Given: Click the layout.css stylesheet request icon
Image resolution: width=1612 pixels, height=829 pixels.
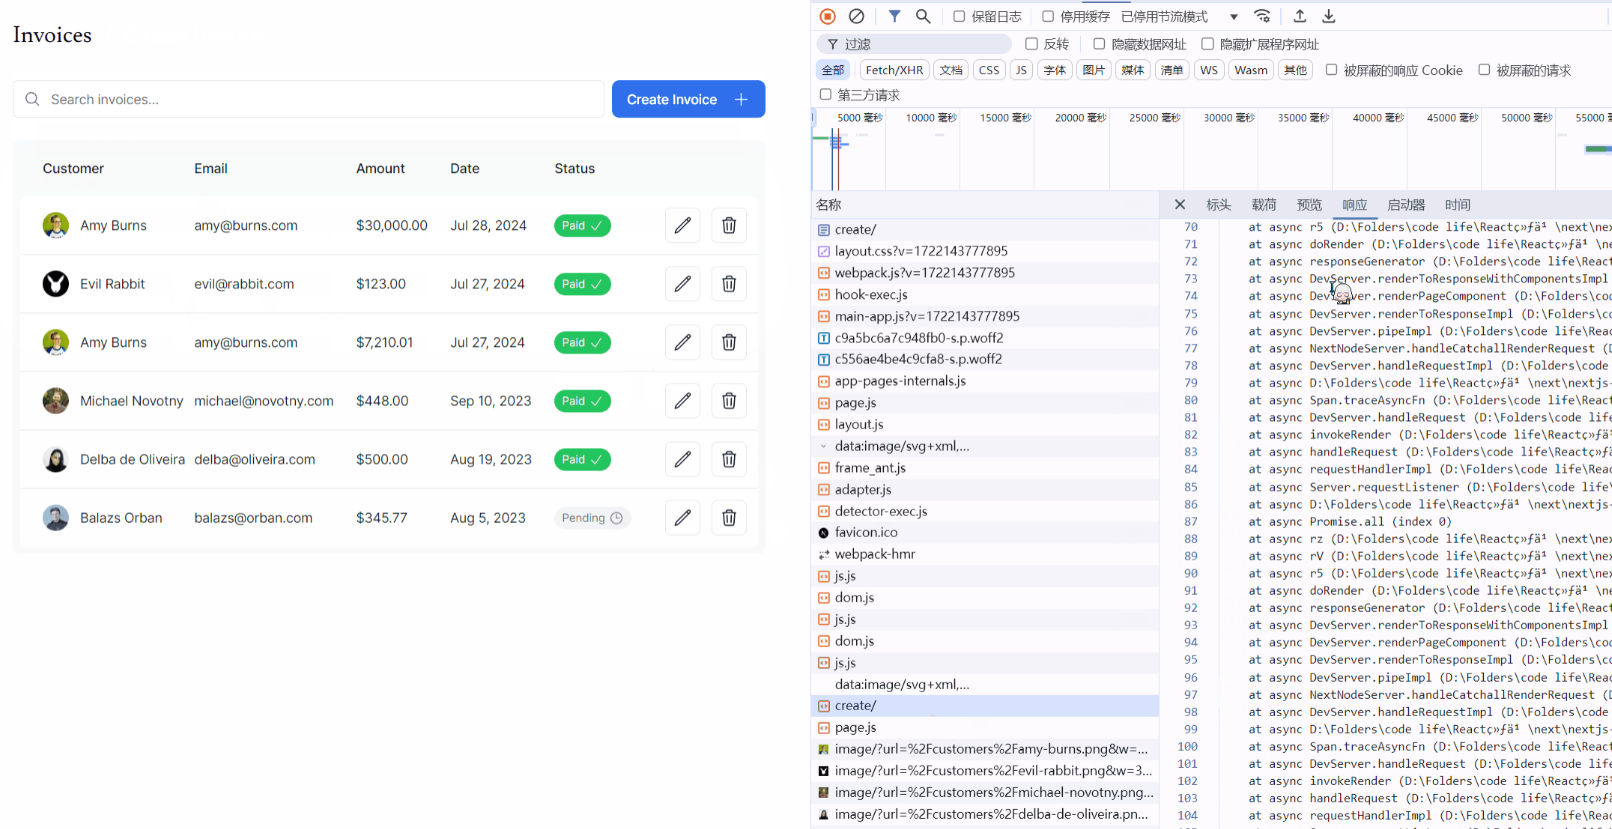Looking at the screenshot, I should [824, 251].
